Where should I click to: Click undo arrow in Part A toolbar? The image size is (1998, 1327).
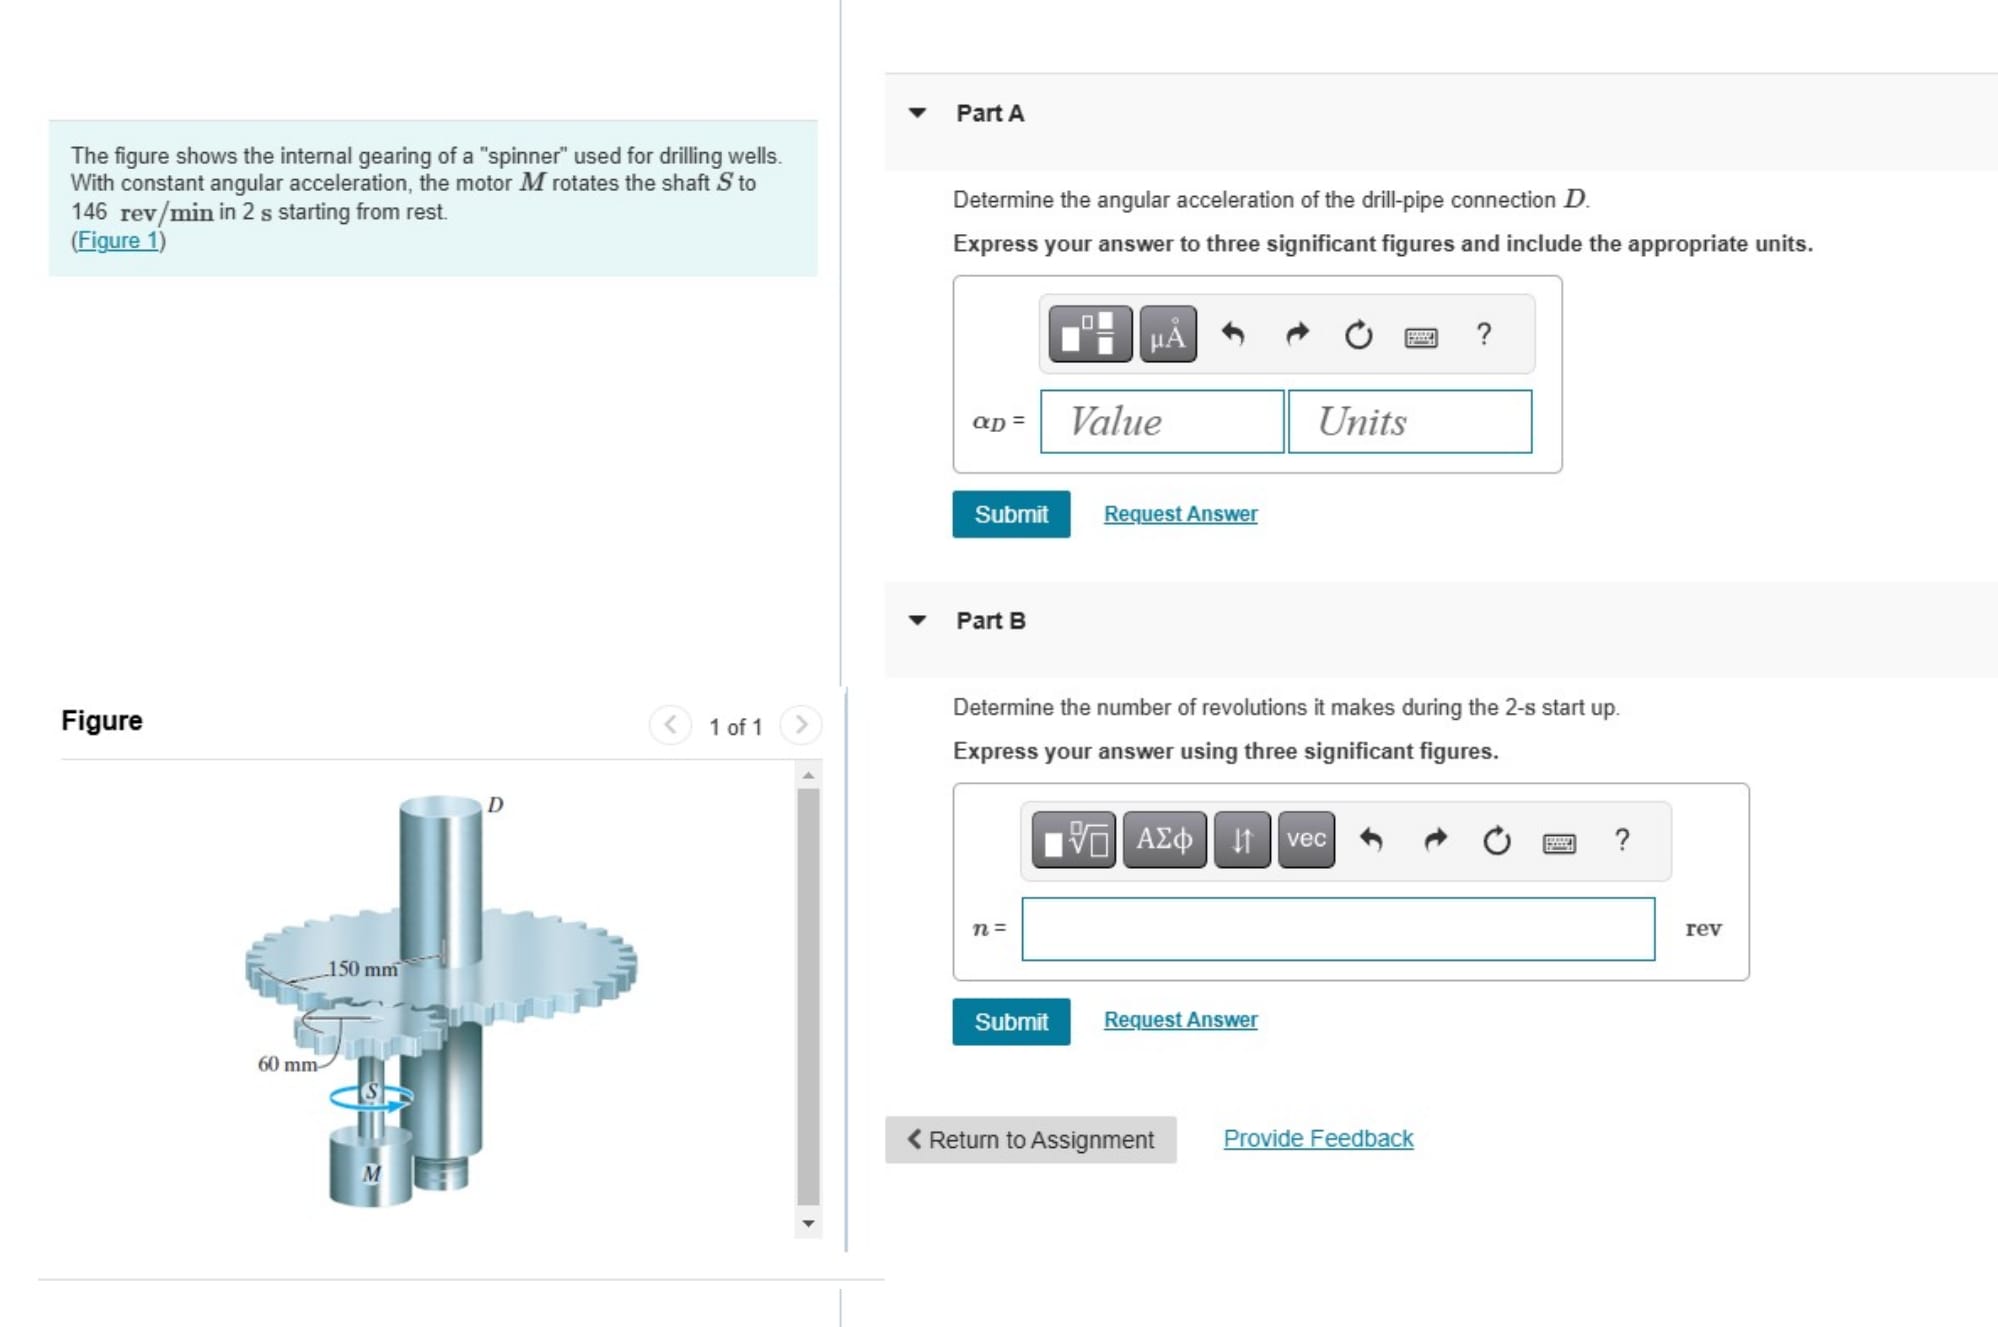coord(1233,334)
